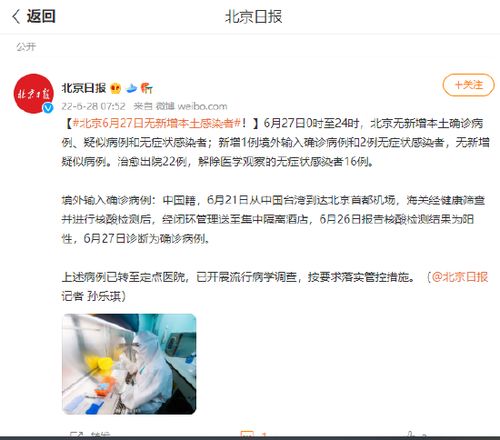This screenshot has width=500, height=440.
Task: Click the repost 转发 icon at bottom
Action: [77, 434]
